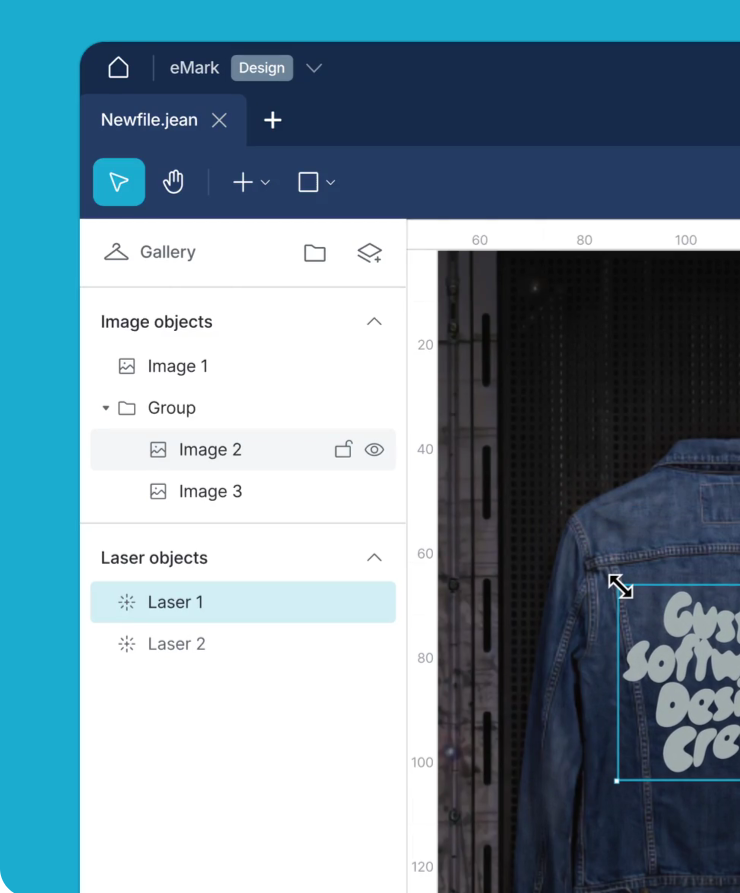Screen dimensions: 740x893
Task: Click the Laser 2 spark icon
Action: pos(127,644)
